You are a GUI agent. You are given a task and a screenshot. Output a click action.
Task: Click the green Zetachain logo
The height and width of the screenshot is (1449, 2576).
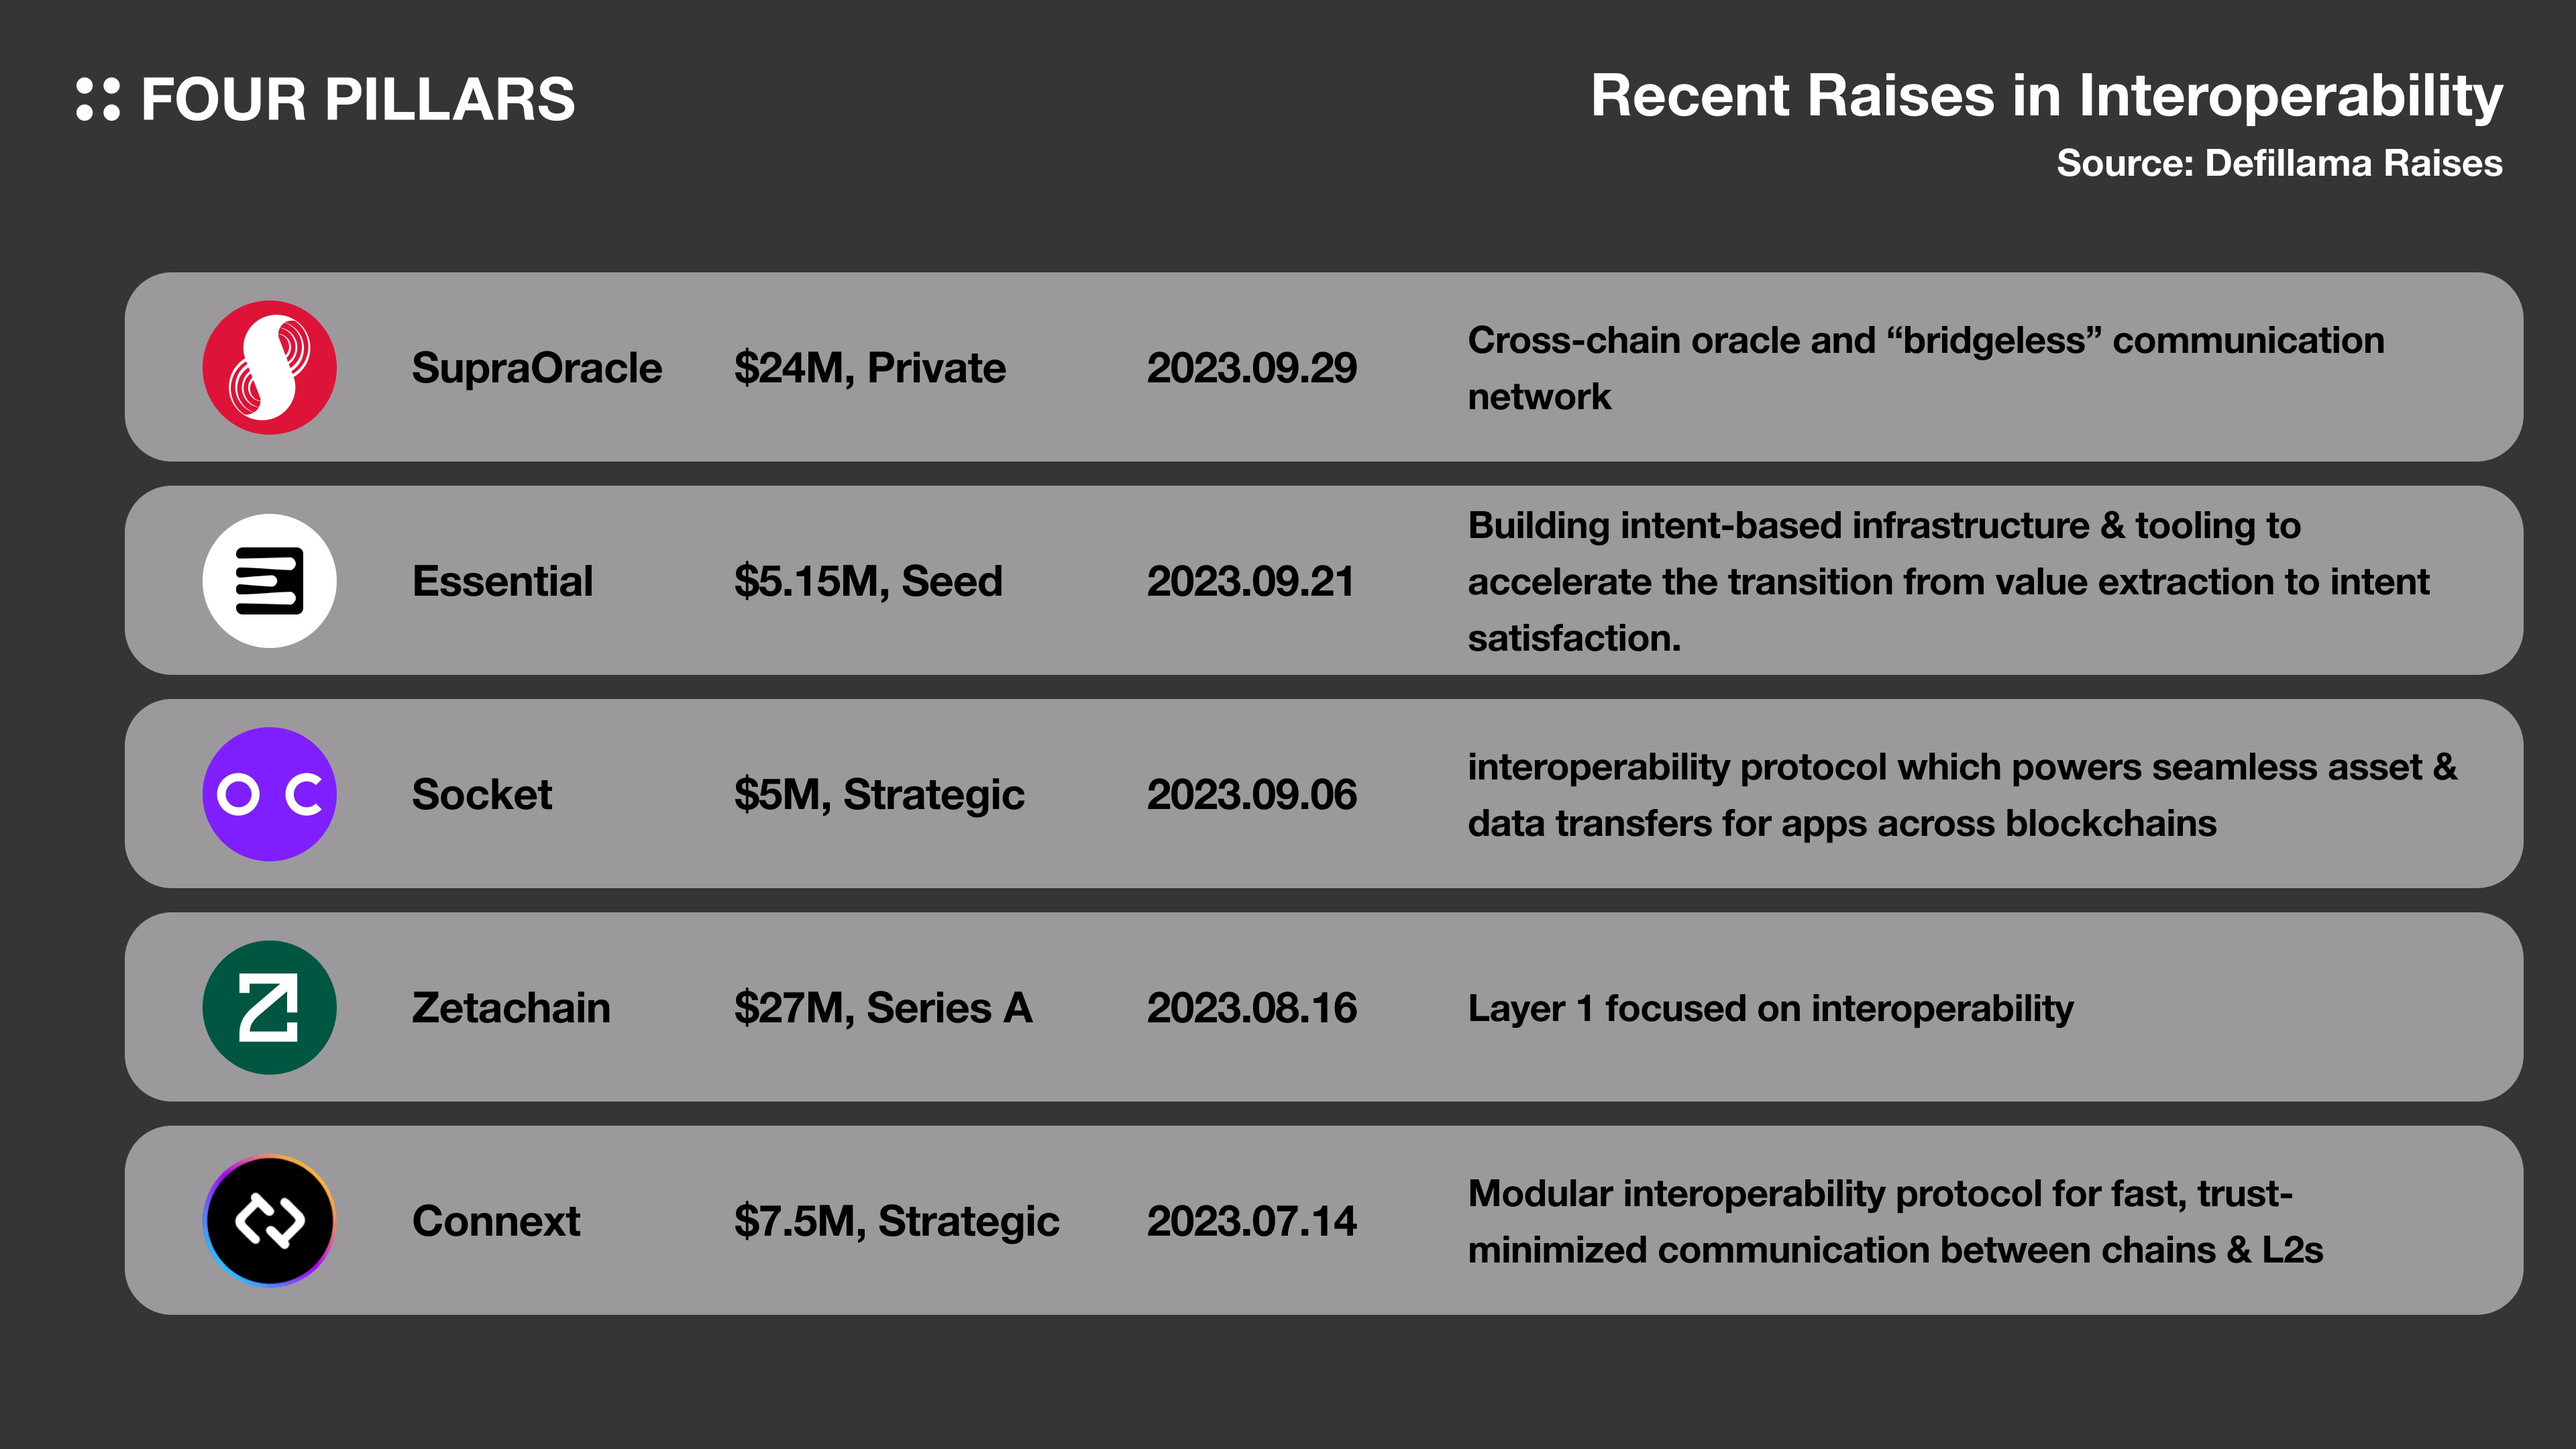[269, 1007]
